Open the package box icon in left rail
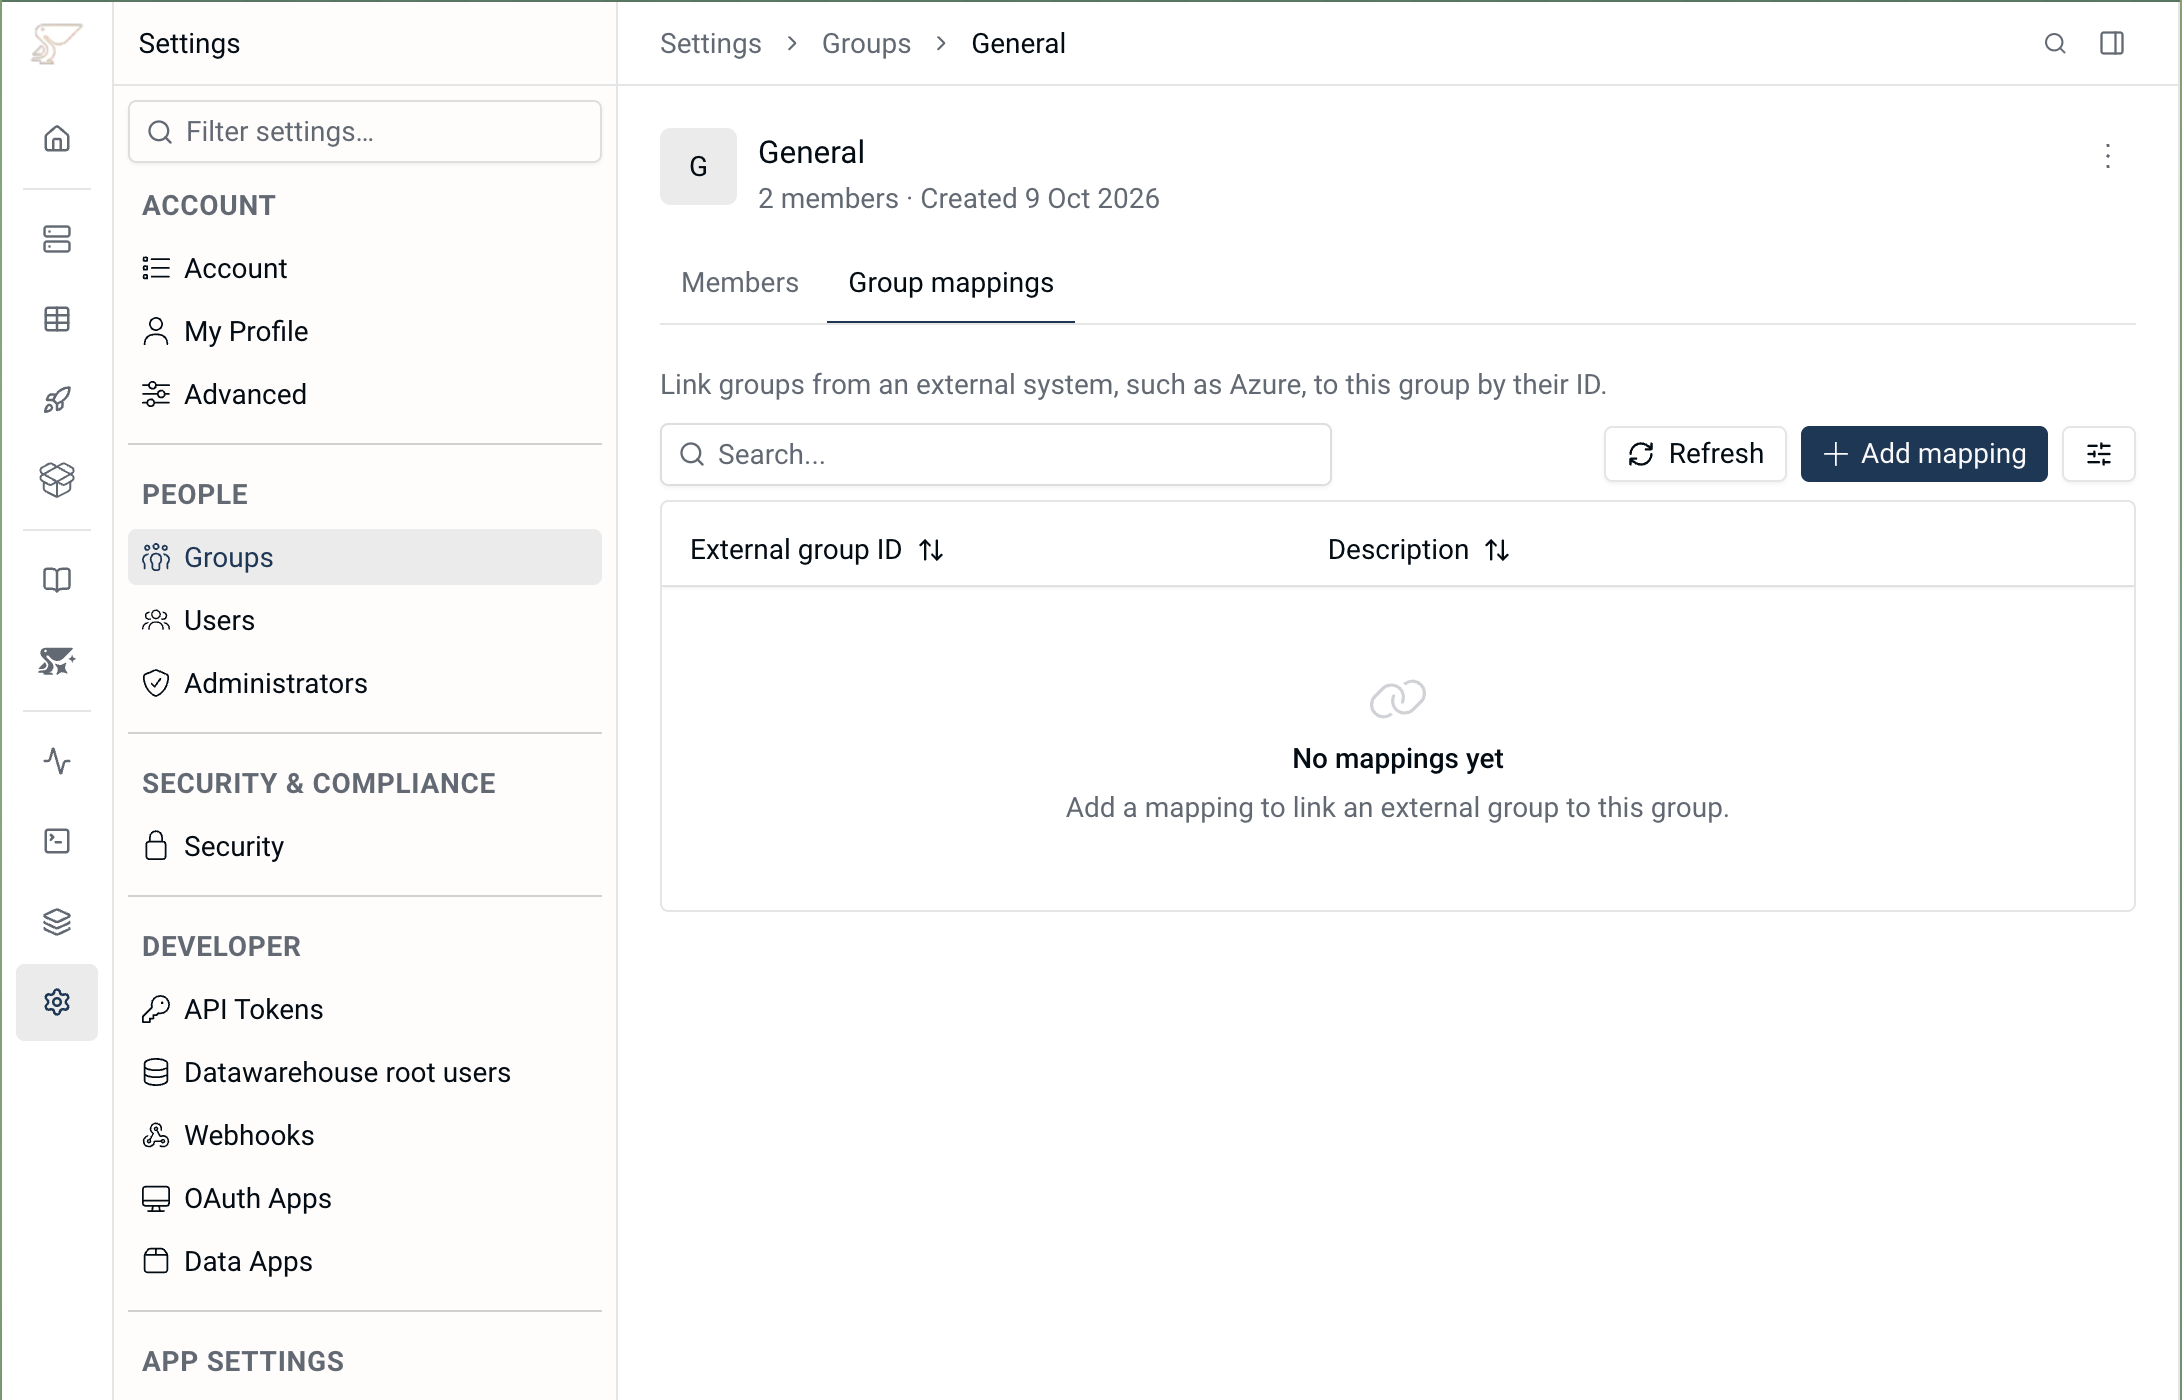This screenshot has height=1400, width=2182. point(57,480)
